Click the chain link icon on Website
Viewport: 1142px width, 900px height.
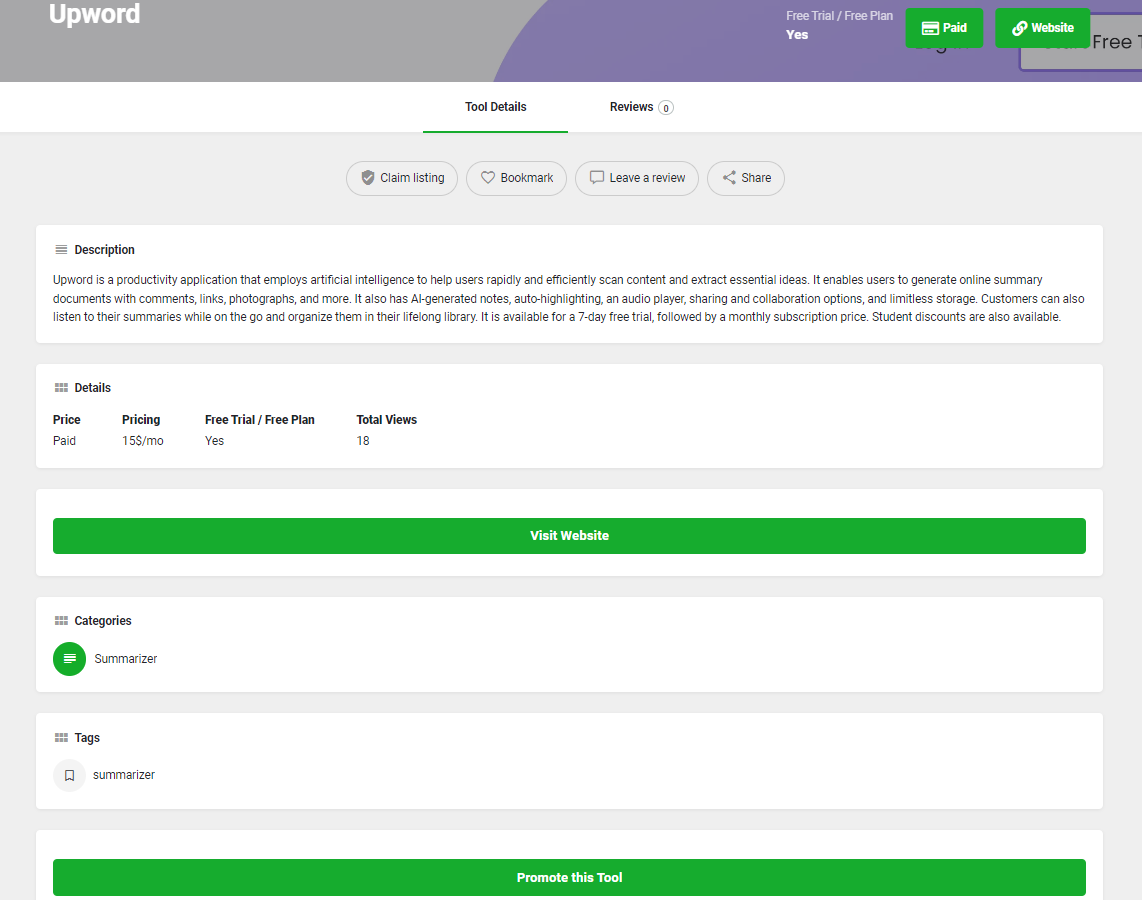[x=1020, y=28]
